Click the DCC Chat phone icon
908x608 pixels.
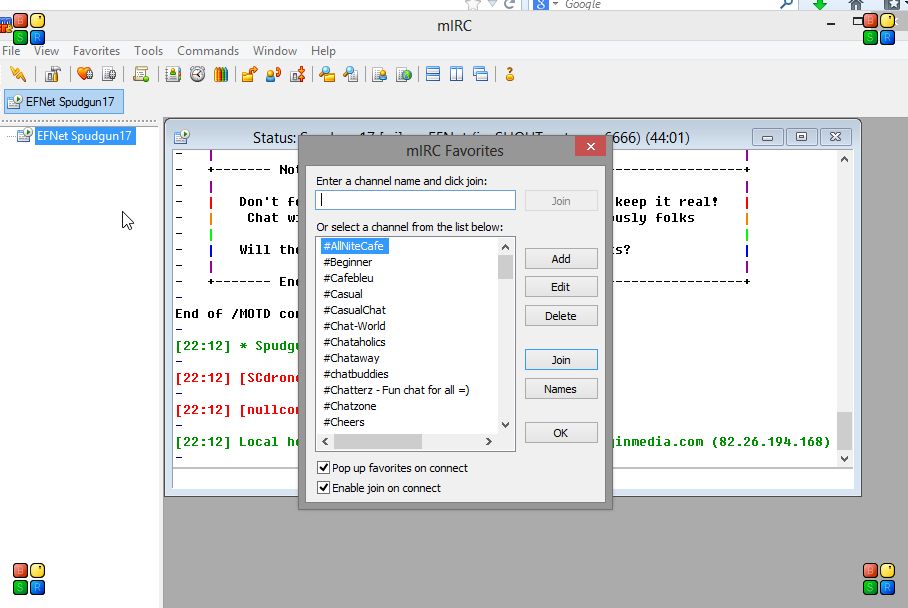(273, 74)
